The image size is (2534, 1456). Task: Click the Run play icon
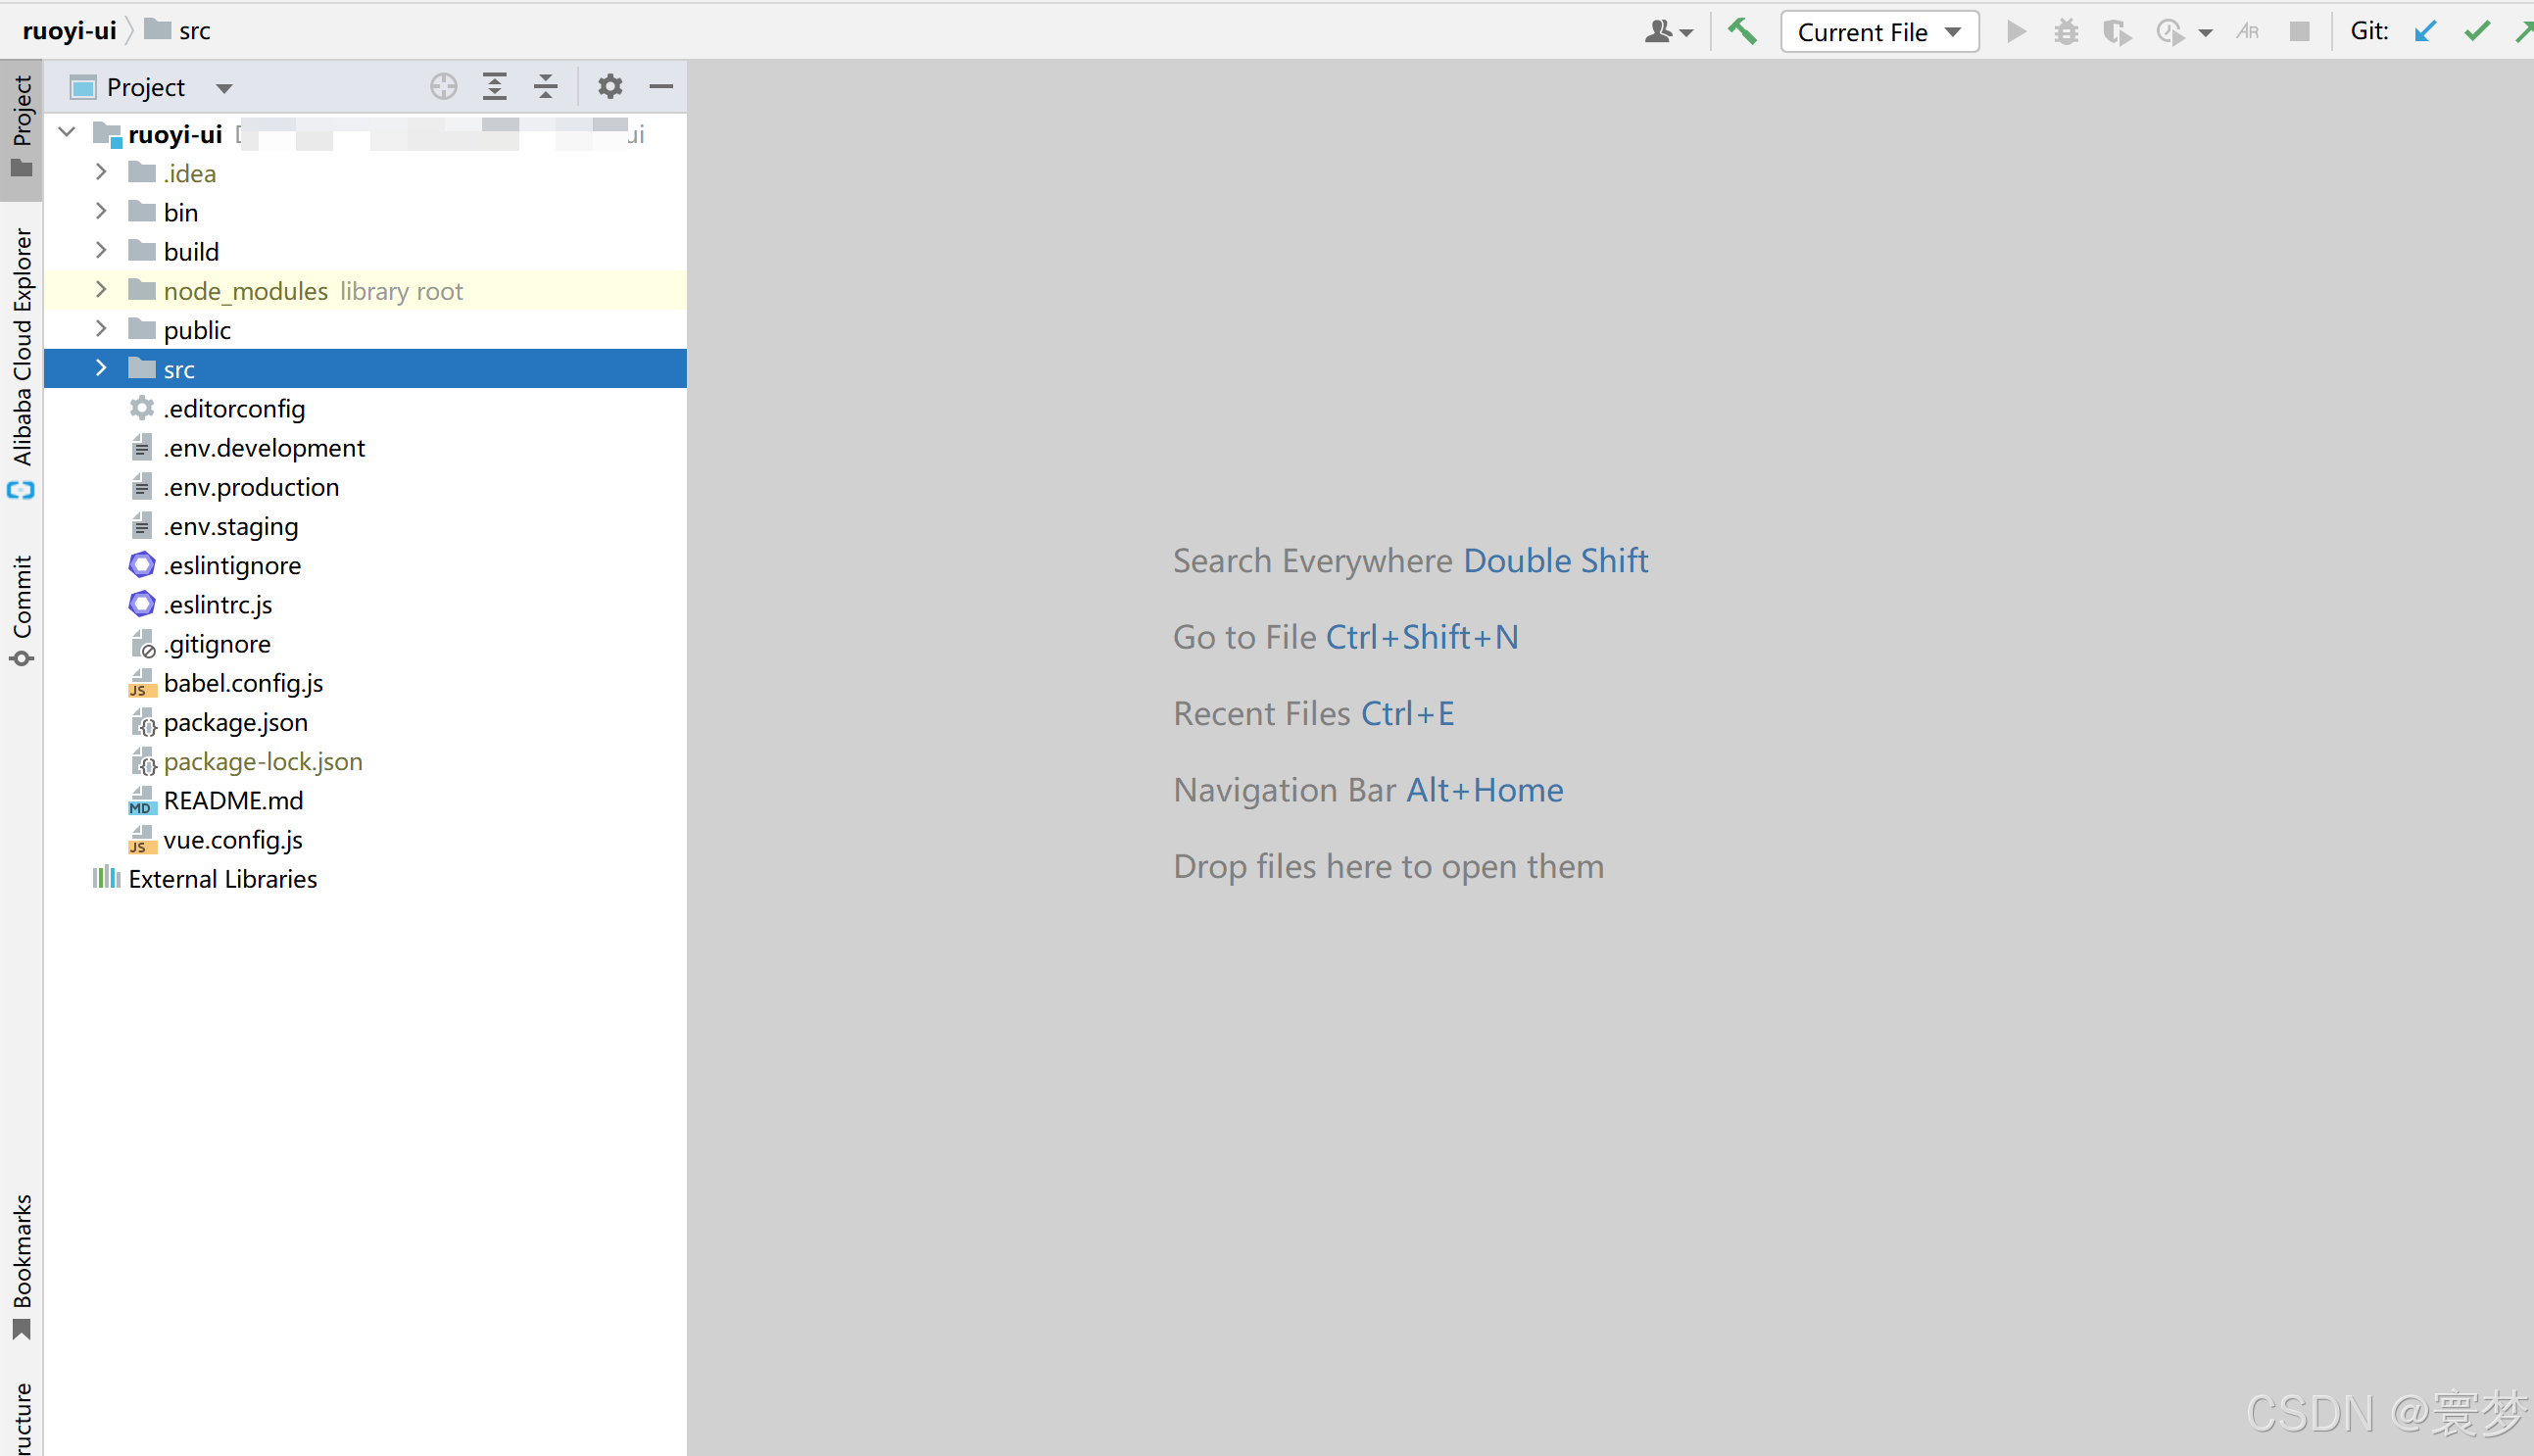(2016, 32)
